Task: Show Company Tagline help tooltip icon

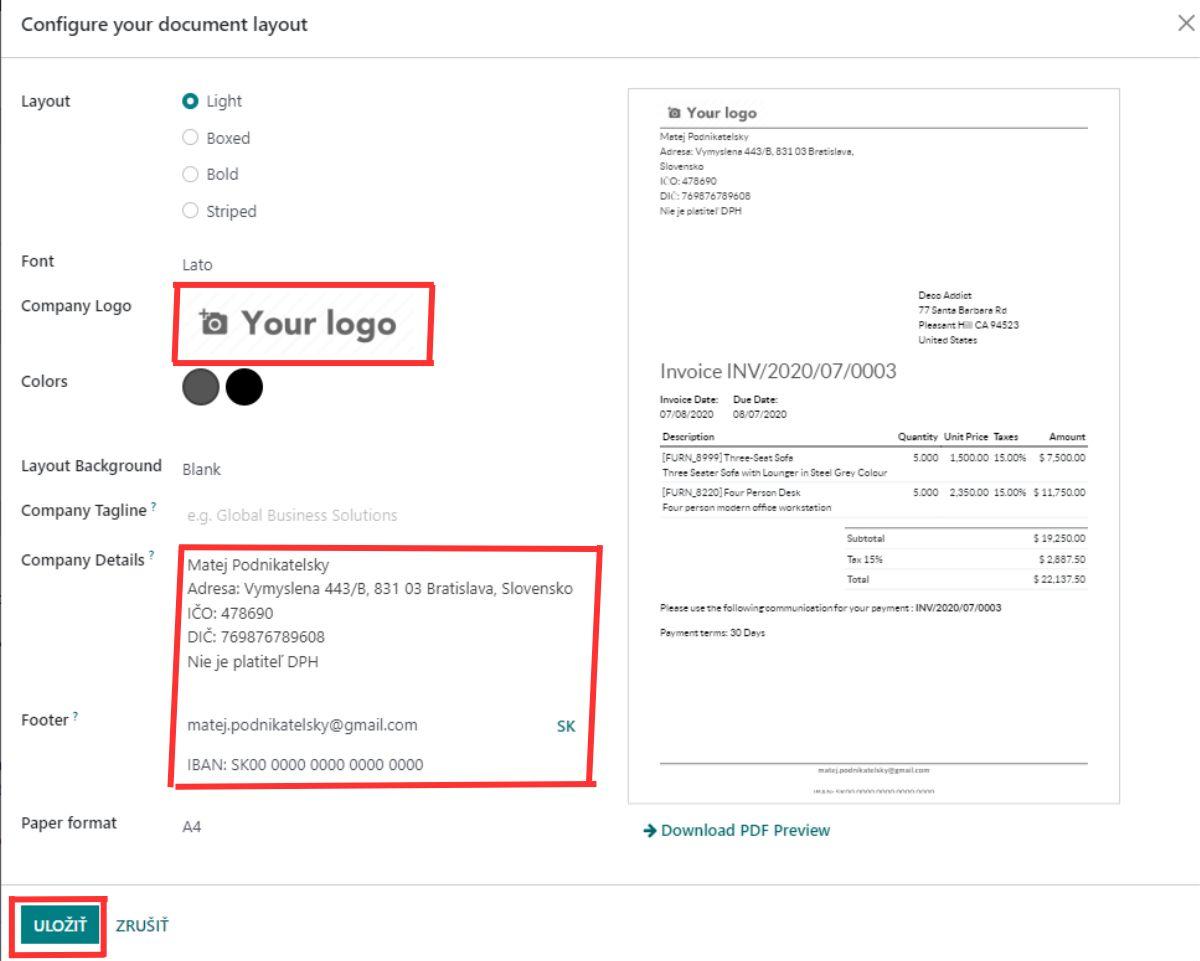Action: [153, 508]
